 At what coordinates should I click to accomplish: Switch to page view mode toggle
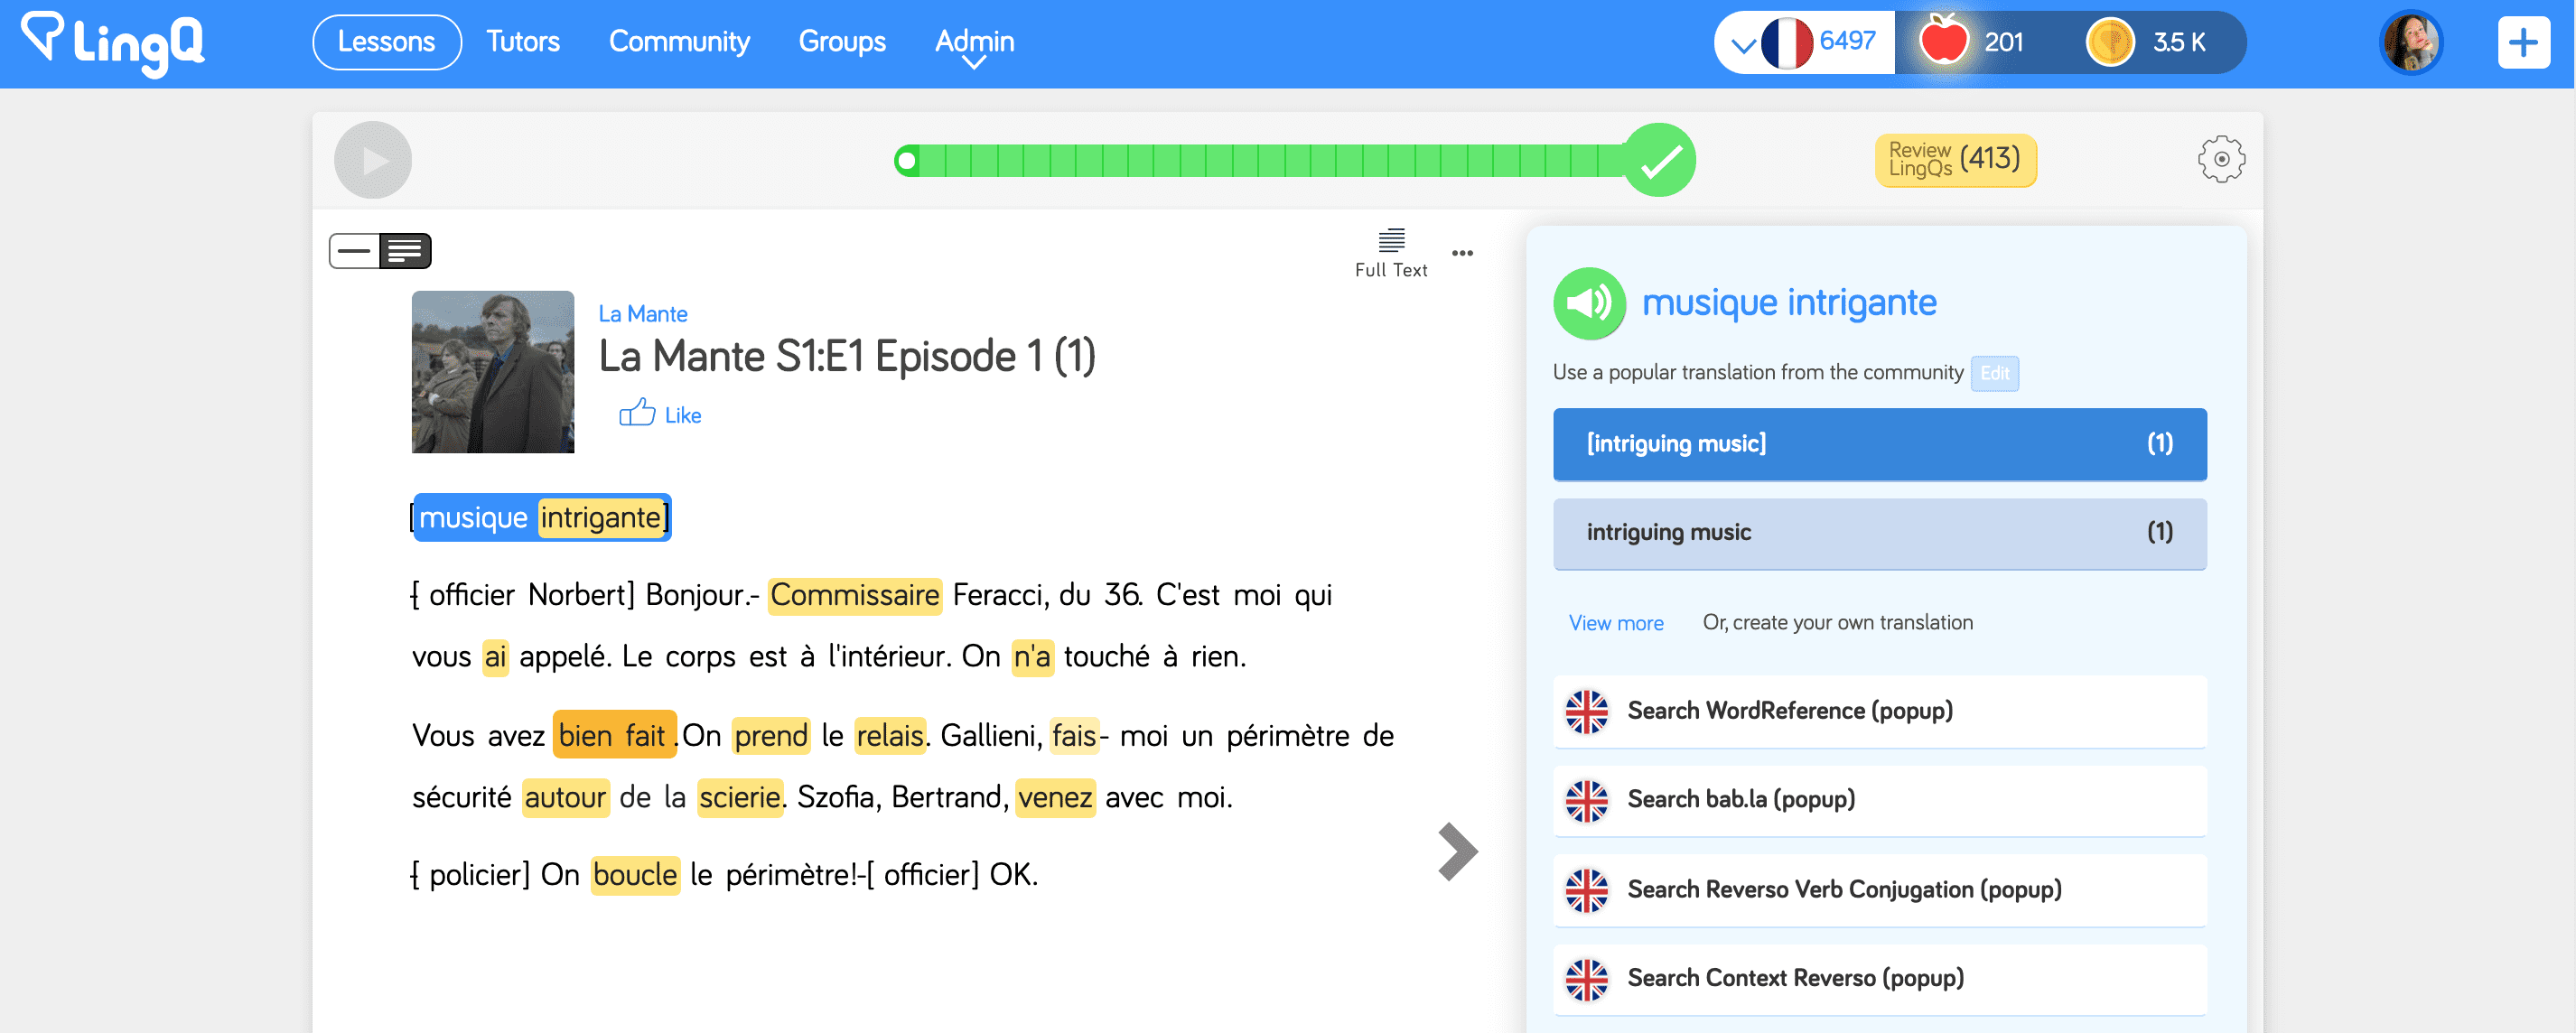(405, 251)
